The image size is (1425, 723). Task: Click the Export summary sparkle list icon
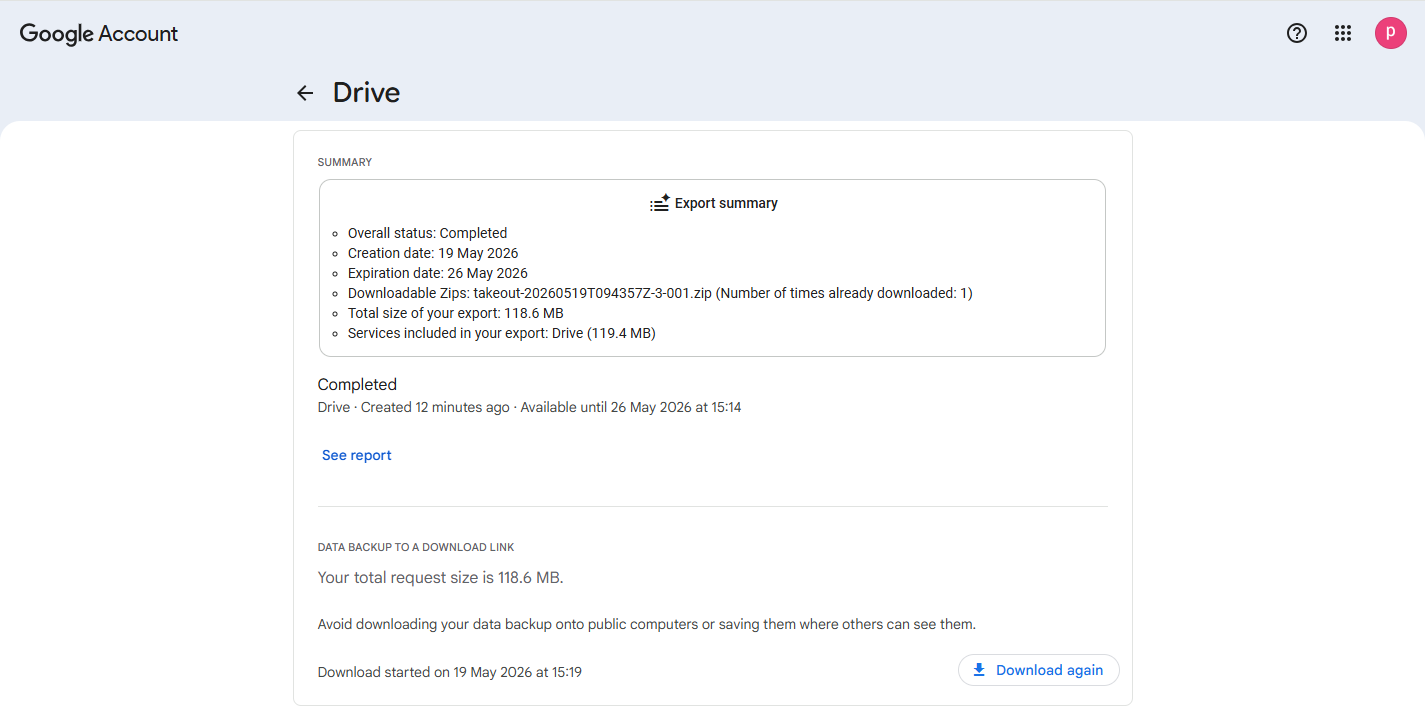click(660, 203)
